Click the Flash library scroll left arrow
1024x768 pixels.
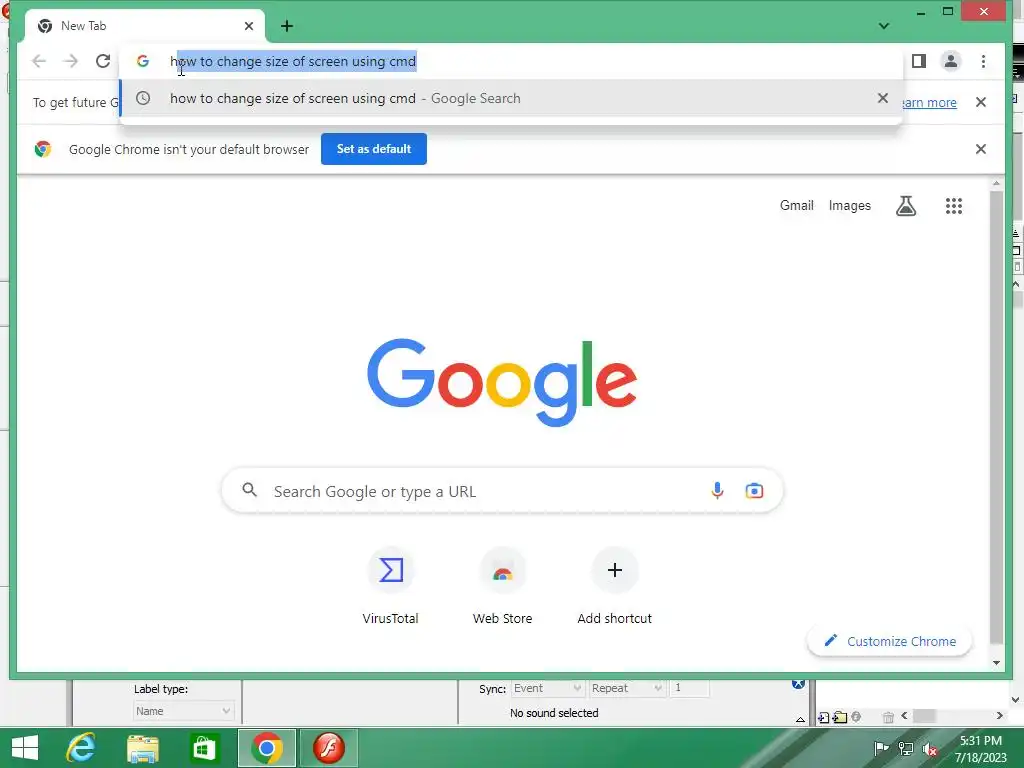[904, 716]
